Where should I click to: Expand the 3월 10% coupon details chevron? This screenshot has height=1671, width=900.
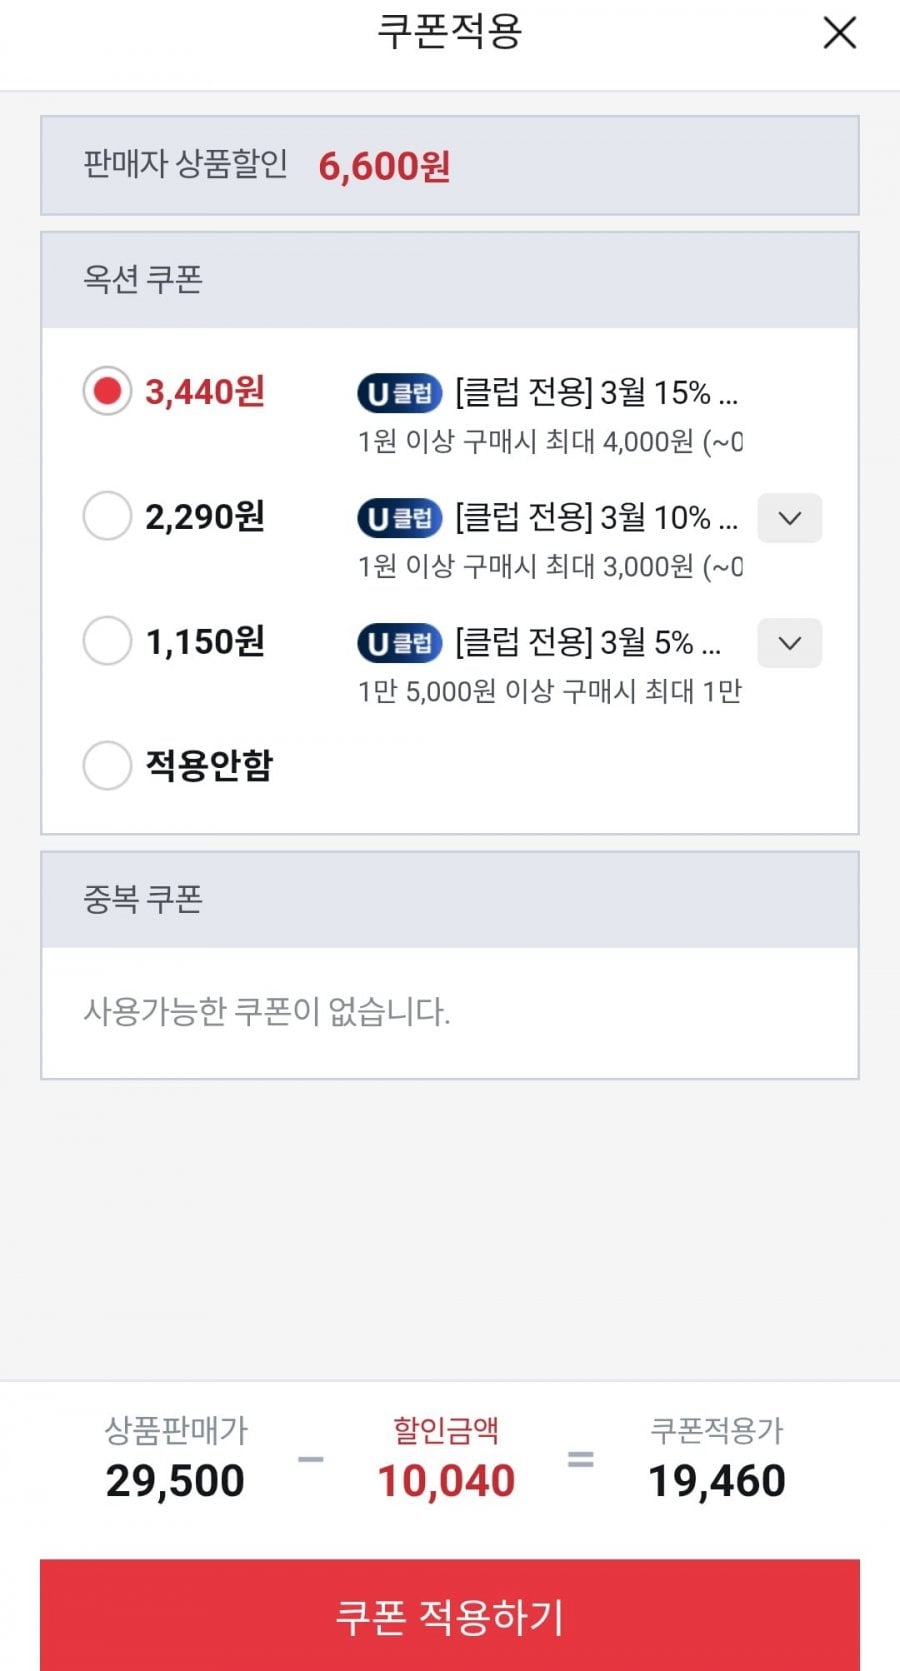point(789,518)
